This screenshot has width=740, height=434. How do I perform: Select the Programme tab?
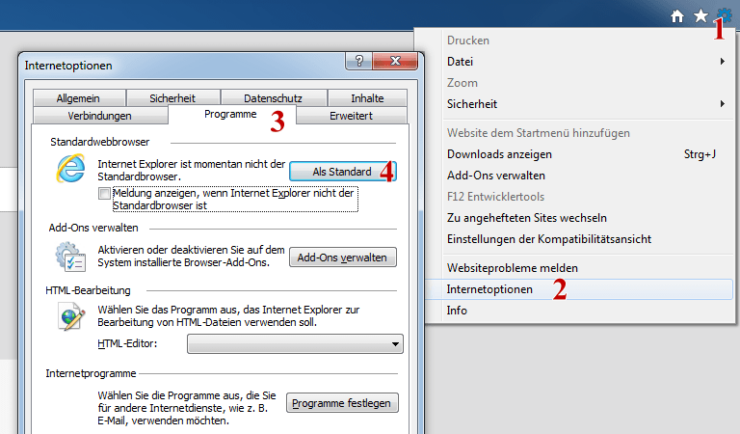pyautogui.click(x=231, y=115)
